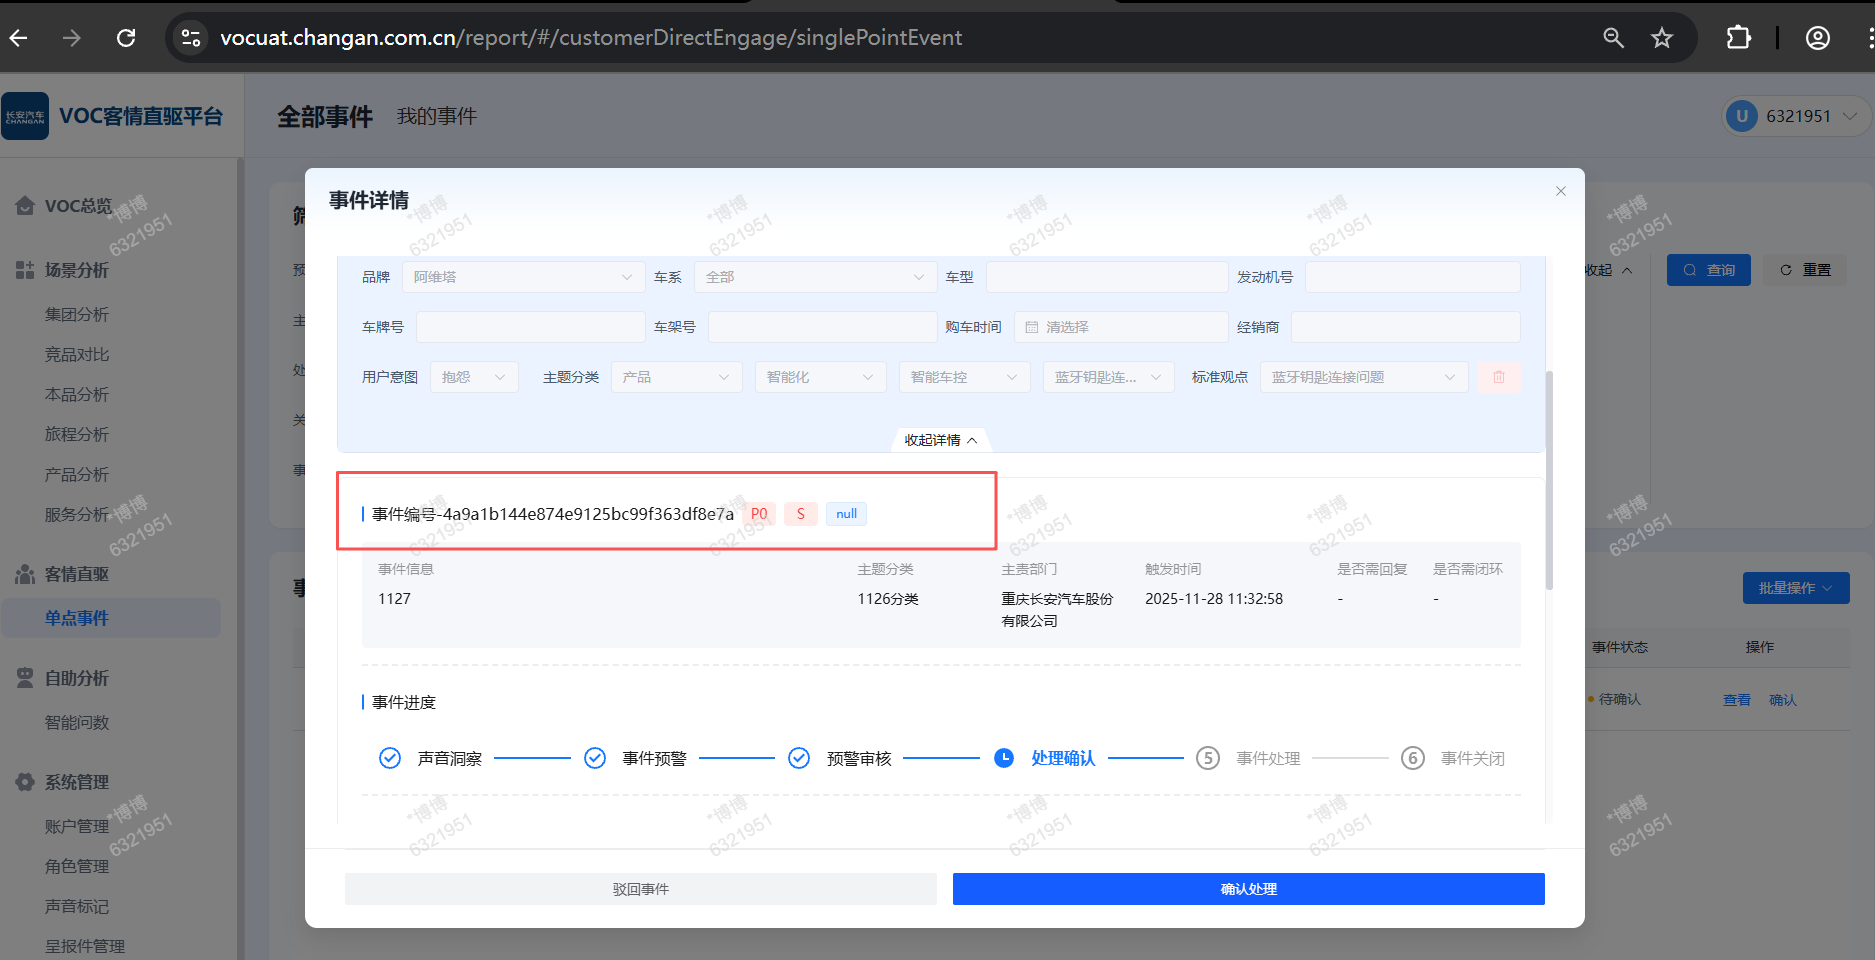Collapse details via 收起详情 toggle
Image resolution: width=1875 pixels, height=960 pixels.
(940, 440)
